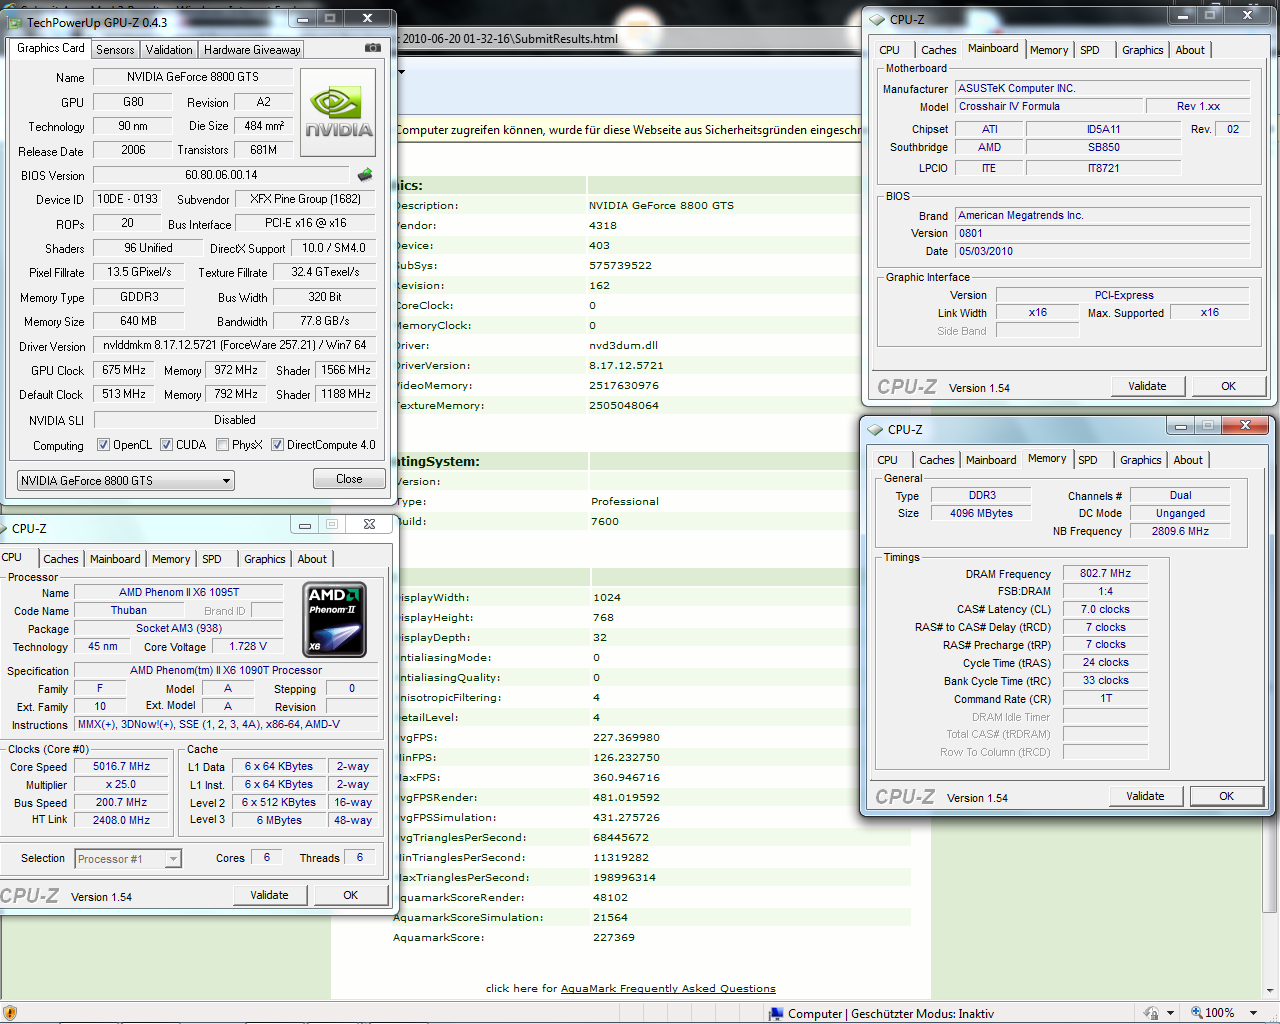
Task: Click the GPU-Z title bar app icon
Action: pyautogui.click(x=15, y=22)
